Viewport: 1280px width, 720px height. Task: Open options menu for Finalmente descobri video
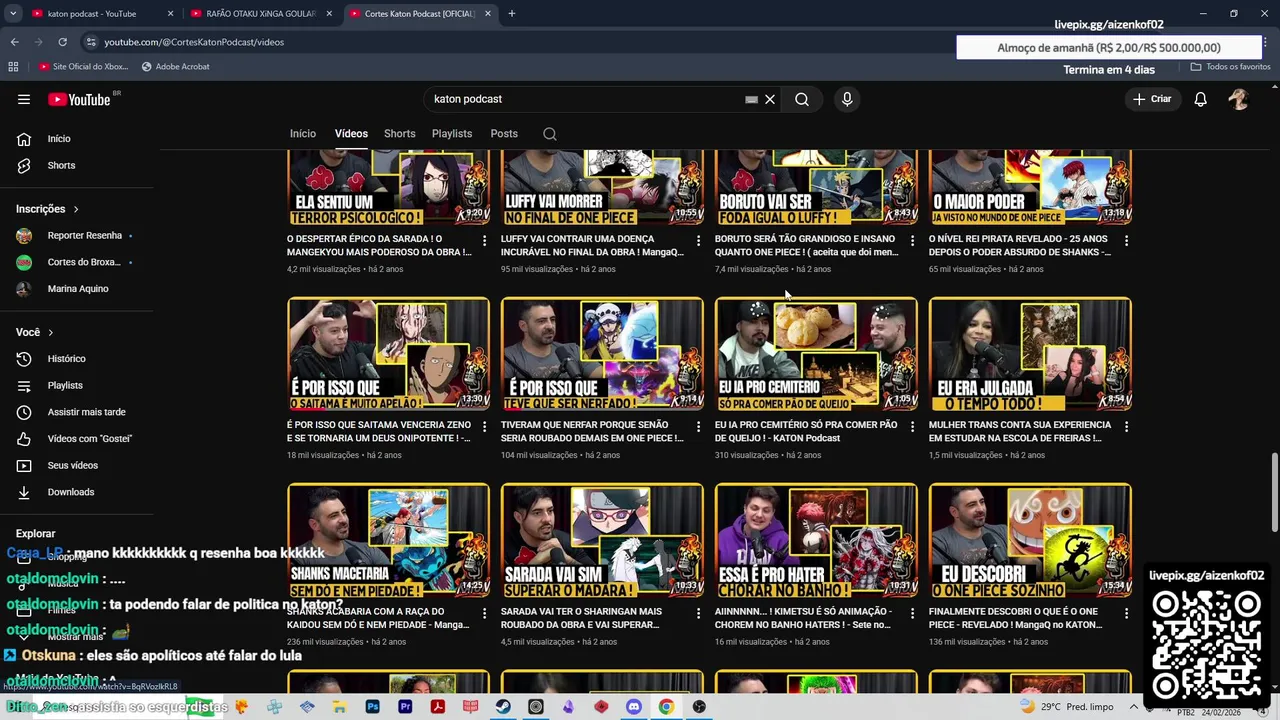tap(1126, 613)
